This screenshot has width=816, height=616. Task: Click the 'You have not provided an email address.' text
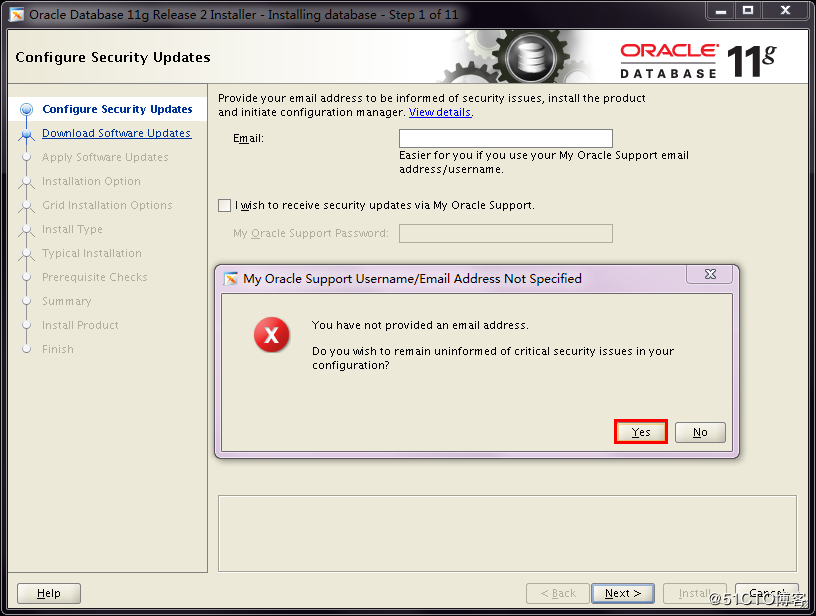pos(420,325)
